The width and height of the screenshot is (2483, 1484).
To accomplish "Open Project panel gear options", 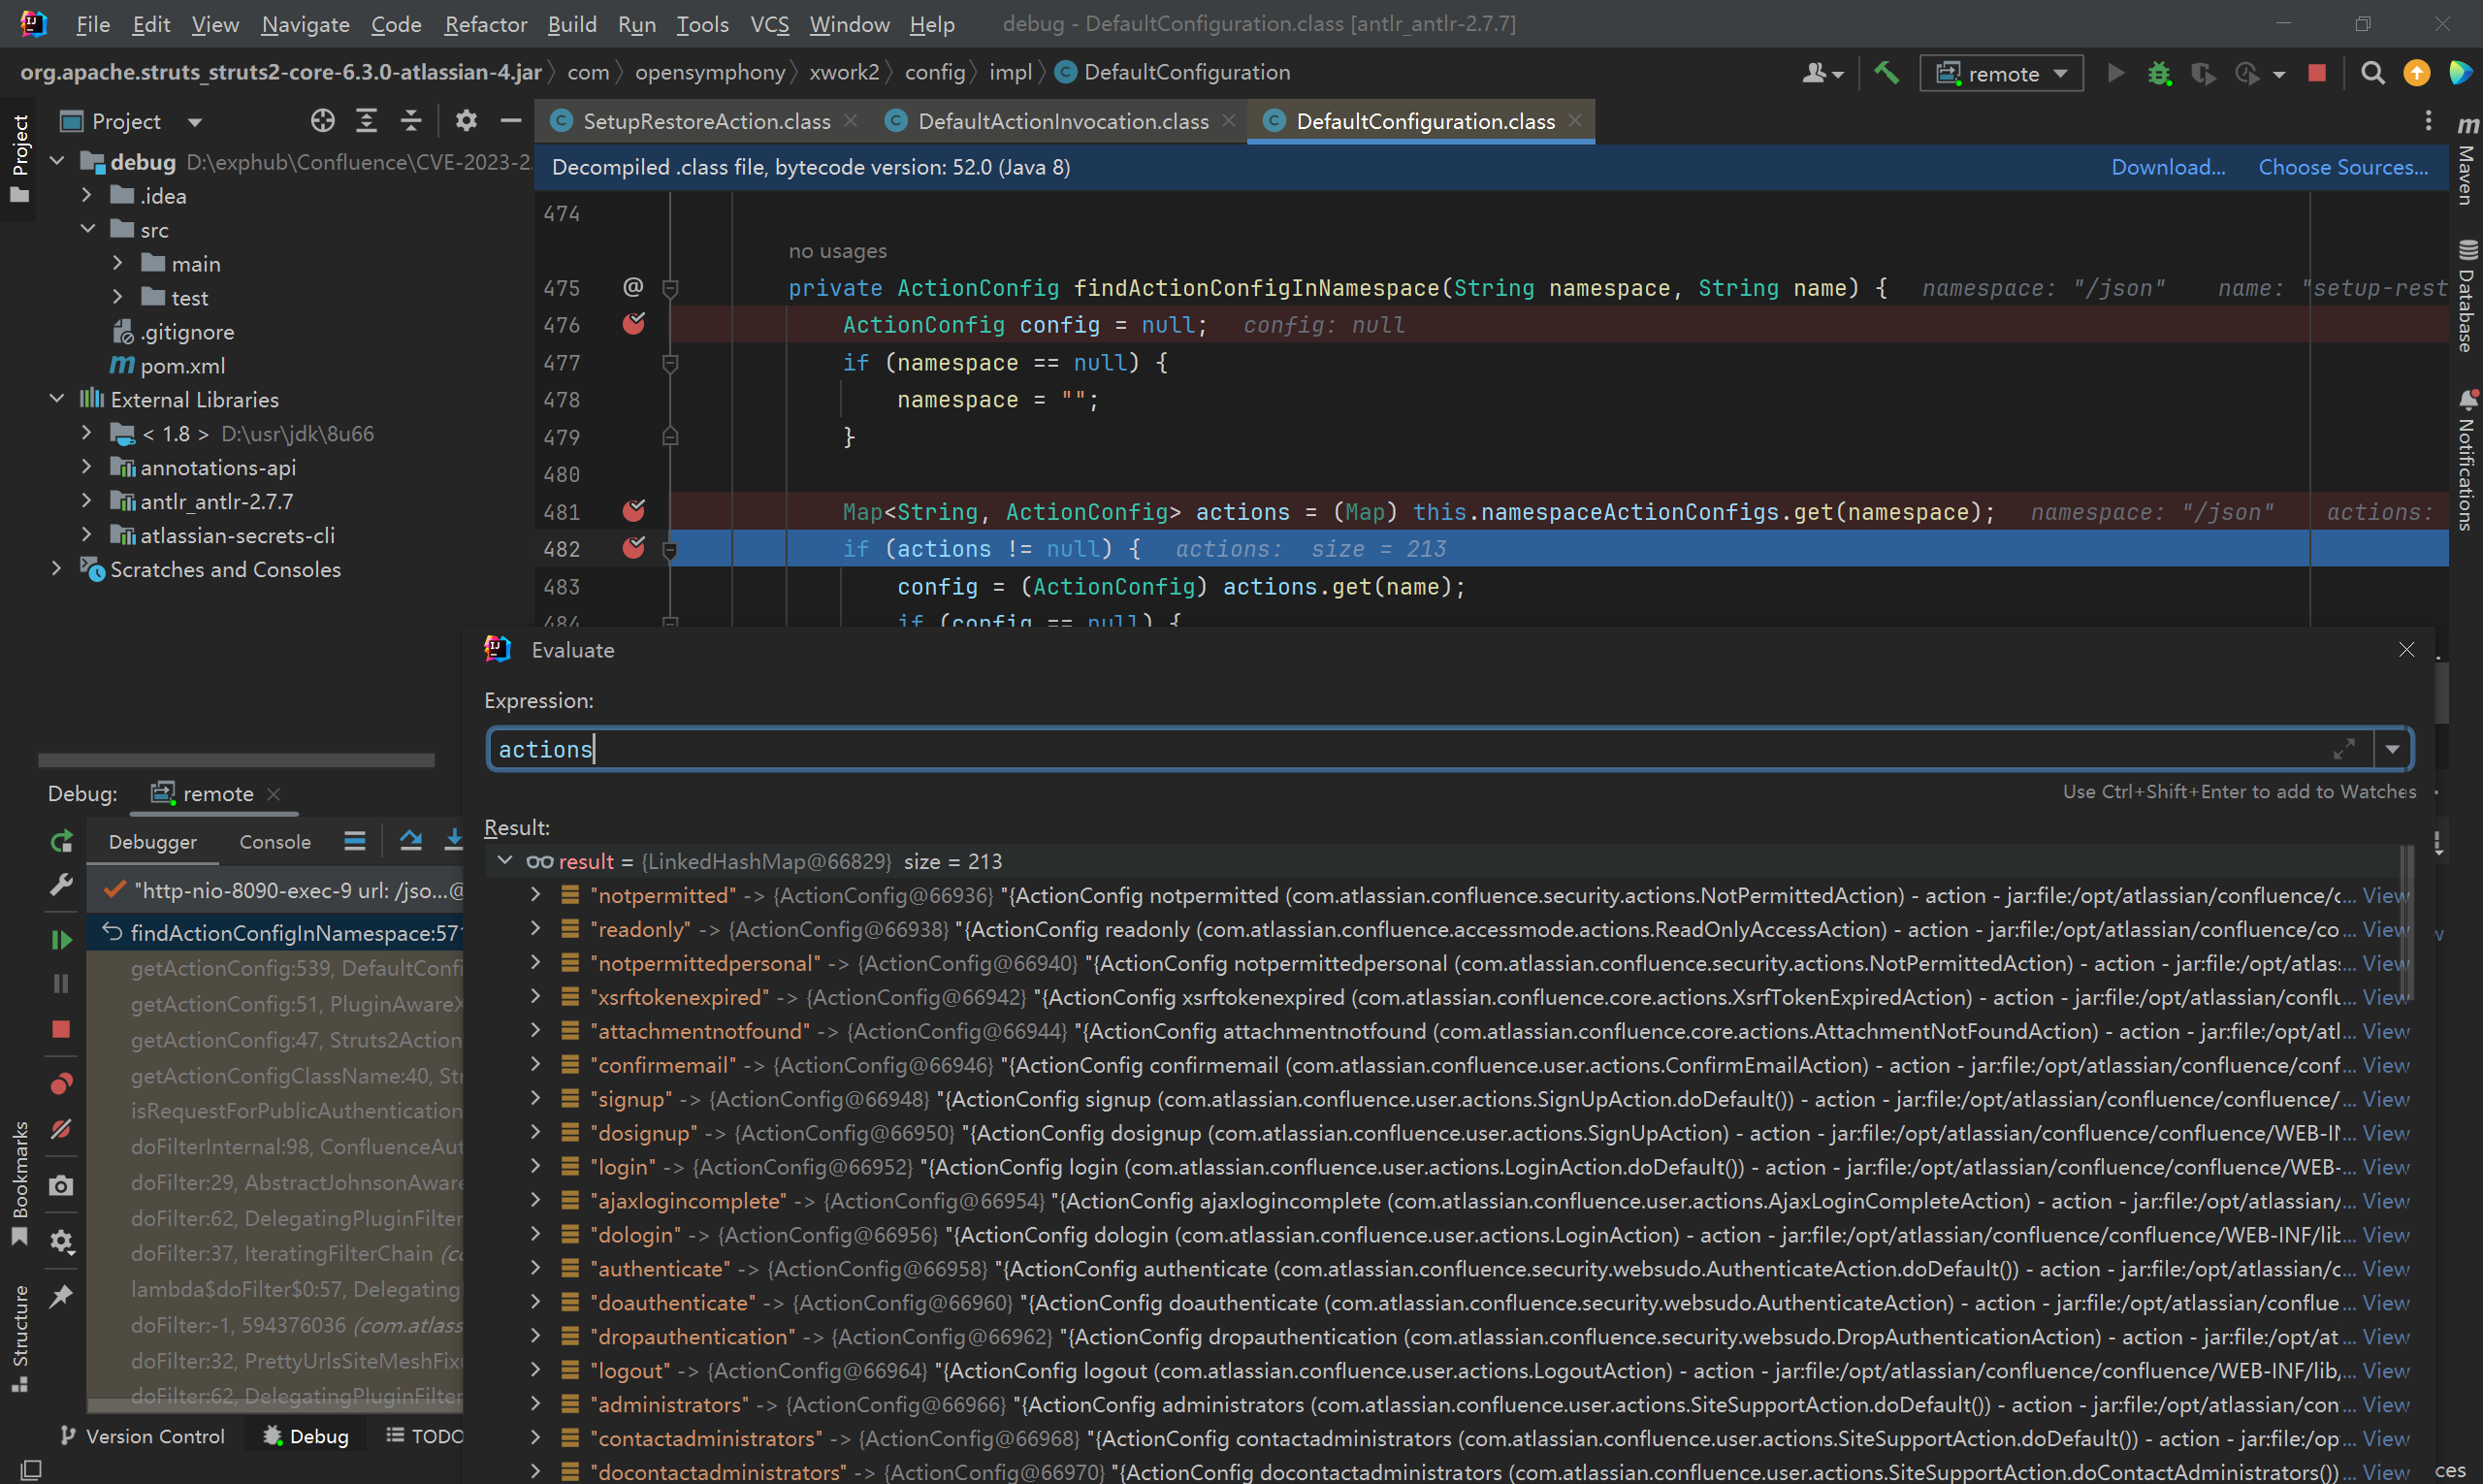I will point(466,121).
